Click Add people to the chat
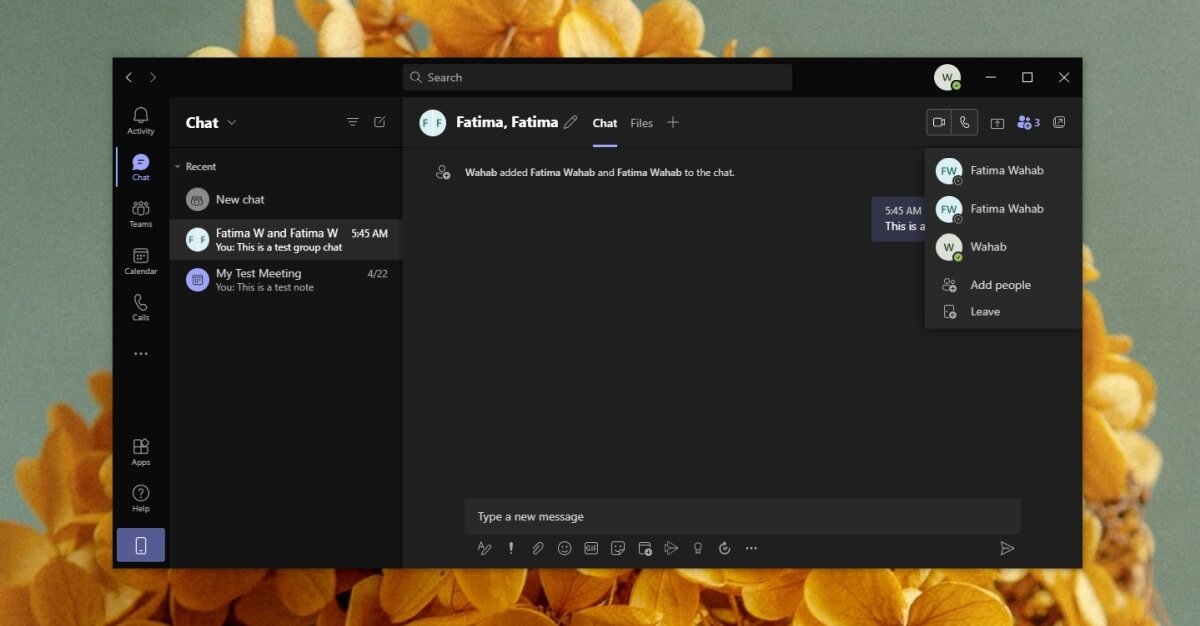The height and width of the screenshot is (626, 1200). point(1000,285)
